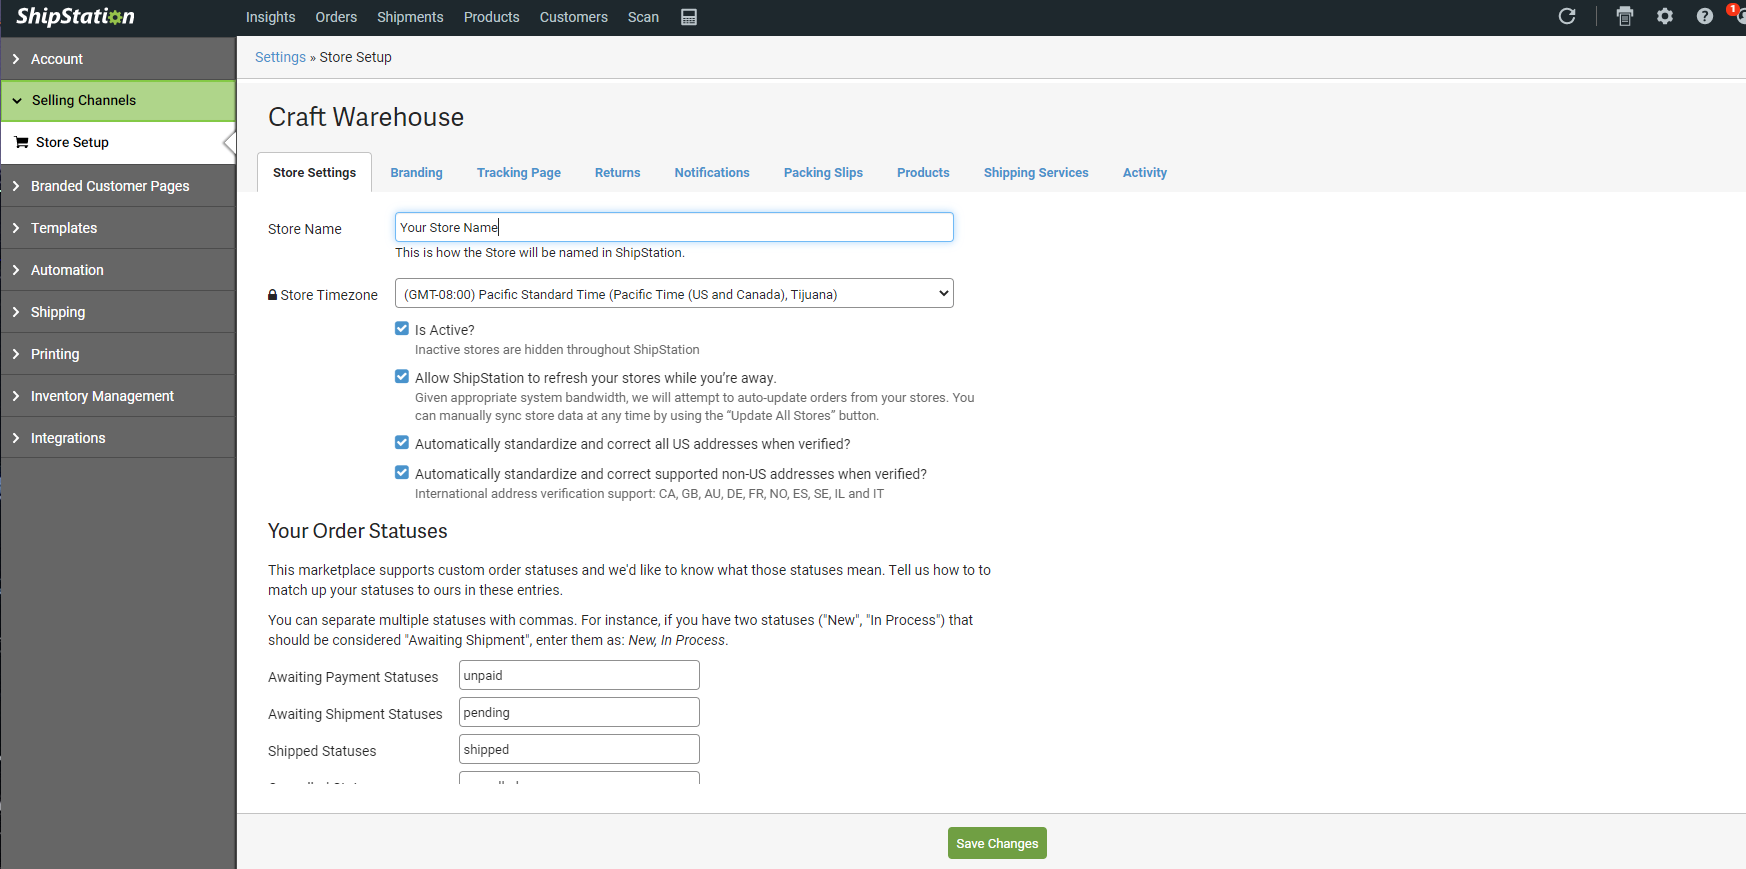The width and height of the screenshot is (1746, 869).
Task: Open the Customers menu
Action: pyautogui.click(x=574, y=17)
